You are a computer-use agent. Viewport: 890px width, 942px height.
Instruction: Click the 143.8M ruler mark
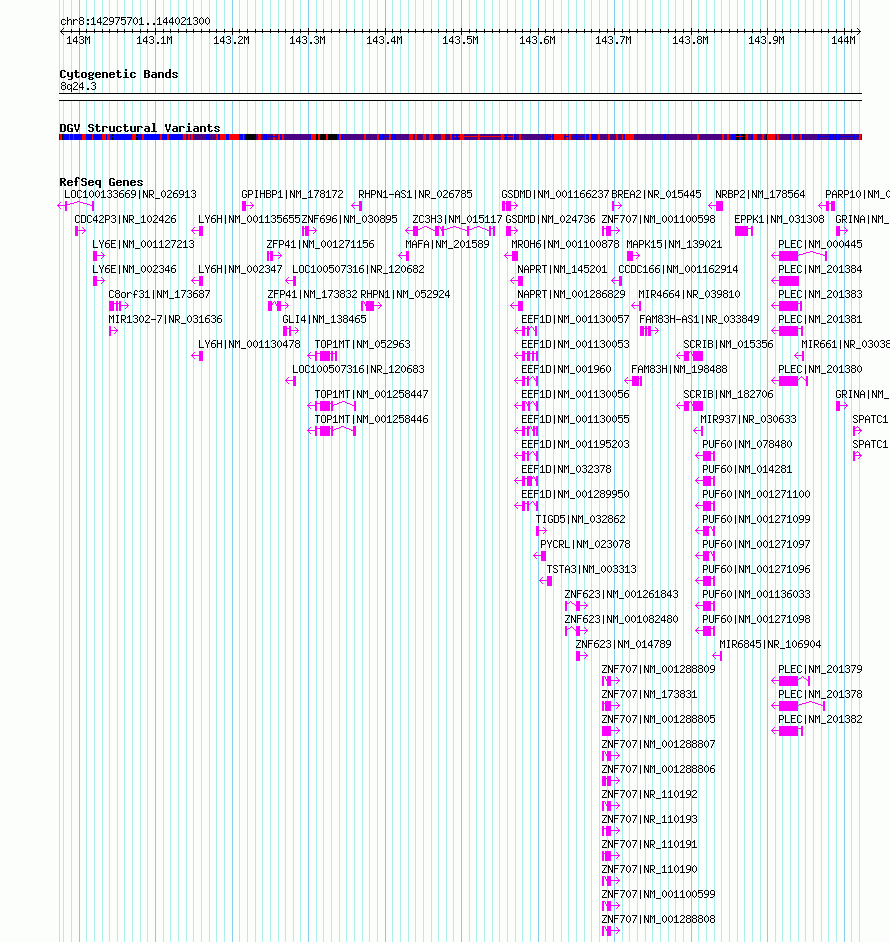690,40
